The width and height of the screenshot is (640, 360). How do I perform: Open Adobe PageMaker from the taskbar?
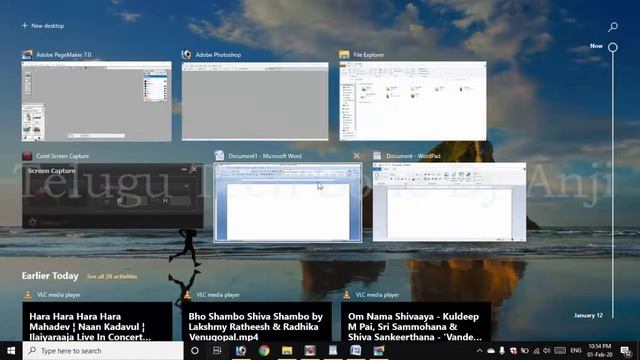379,351
